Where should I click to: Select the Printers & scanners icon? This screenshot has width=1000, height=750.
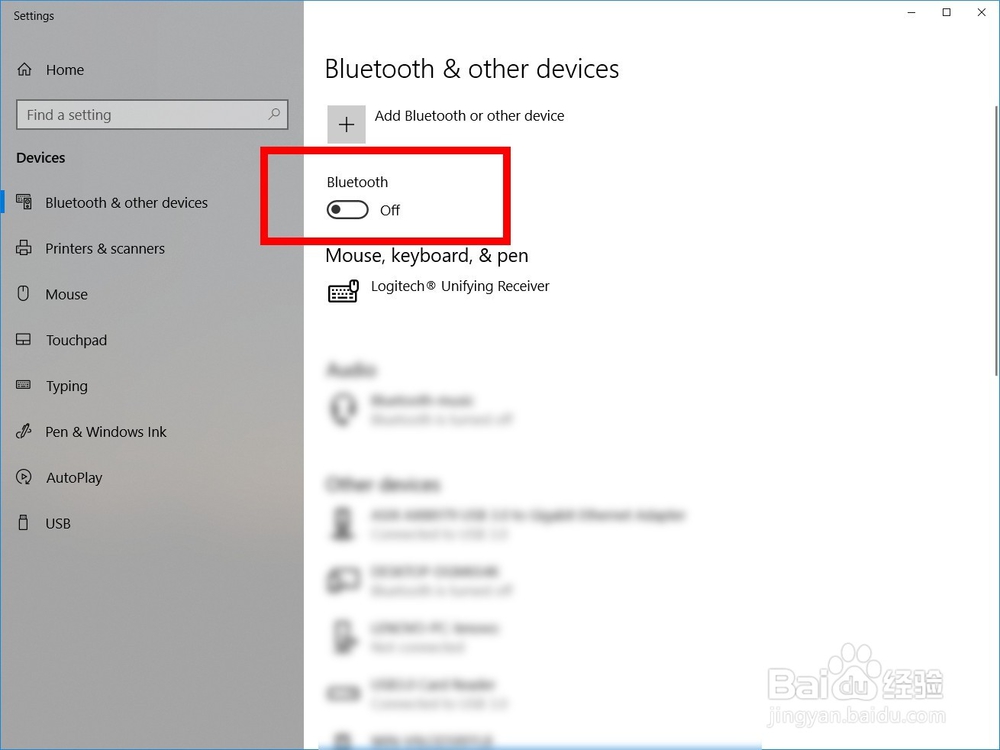pos(23,248)
